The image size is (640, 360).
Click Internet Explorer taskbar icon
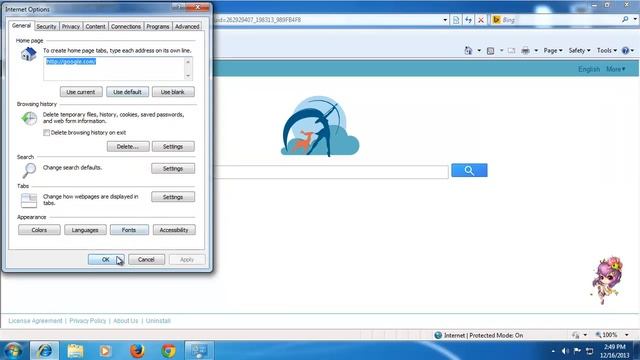click(44, 351)
